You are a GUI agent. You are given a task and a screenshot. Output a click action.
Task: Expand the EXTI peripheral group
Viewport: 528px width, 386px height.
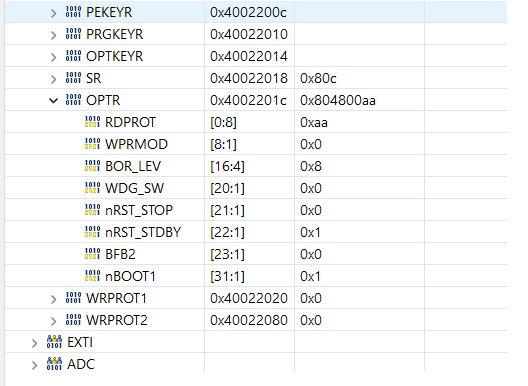click(34, 343)
